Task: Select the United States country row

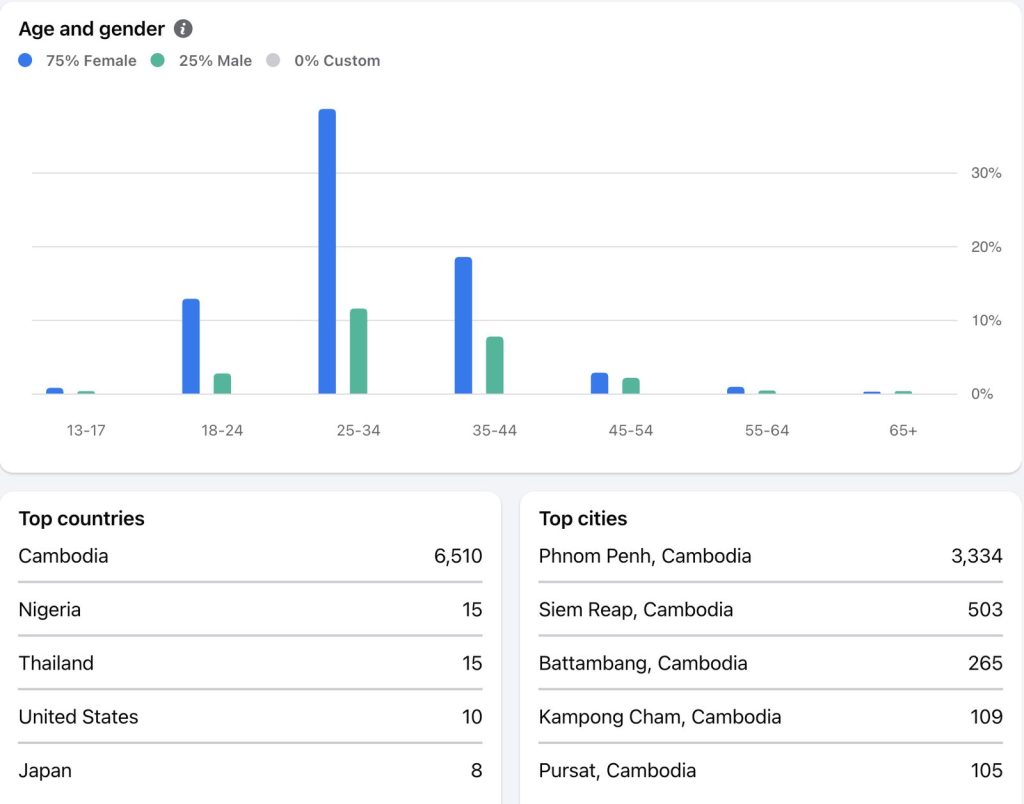Action: tap(250, 716)
